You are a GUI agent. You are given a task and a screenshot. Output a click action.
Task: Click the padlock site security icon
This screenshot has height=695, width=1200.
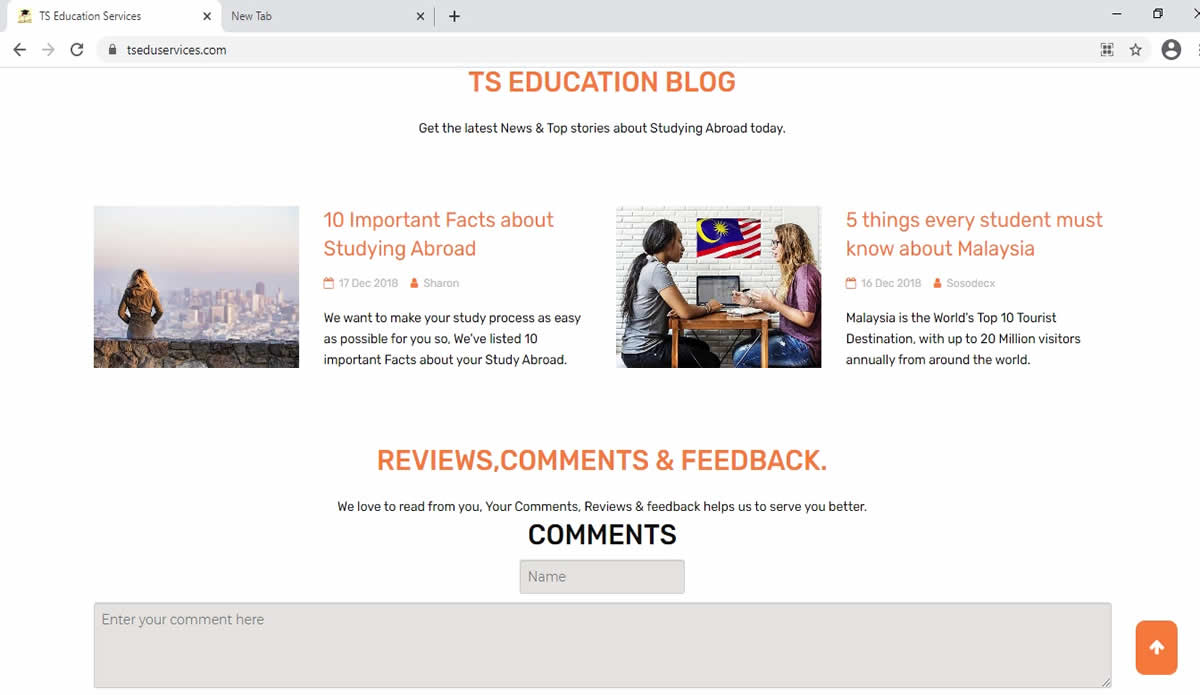coord(113,50)
